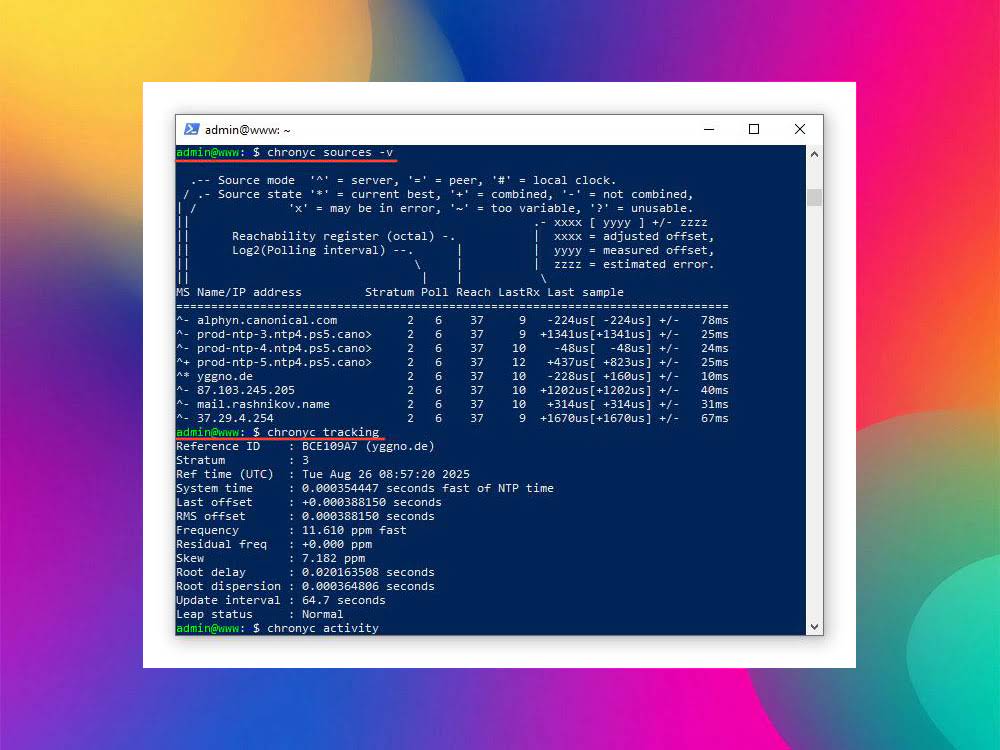Click the window title 'admin@www: ~'
Screen dimensions: 1000x750
click(x=247, y=130)
